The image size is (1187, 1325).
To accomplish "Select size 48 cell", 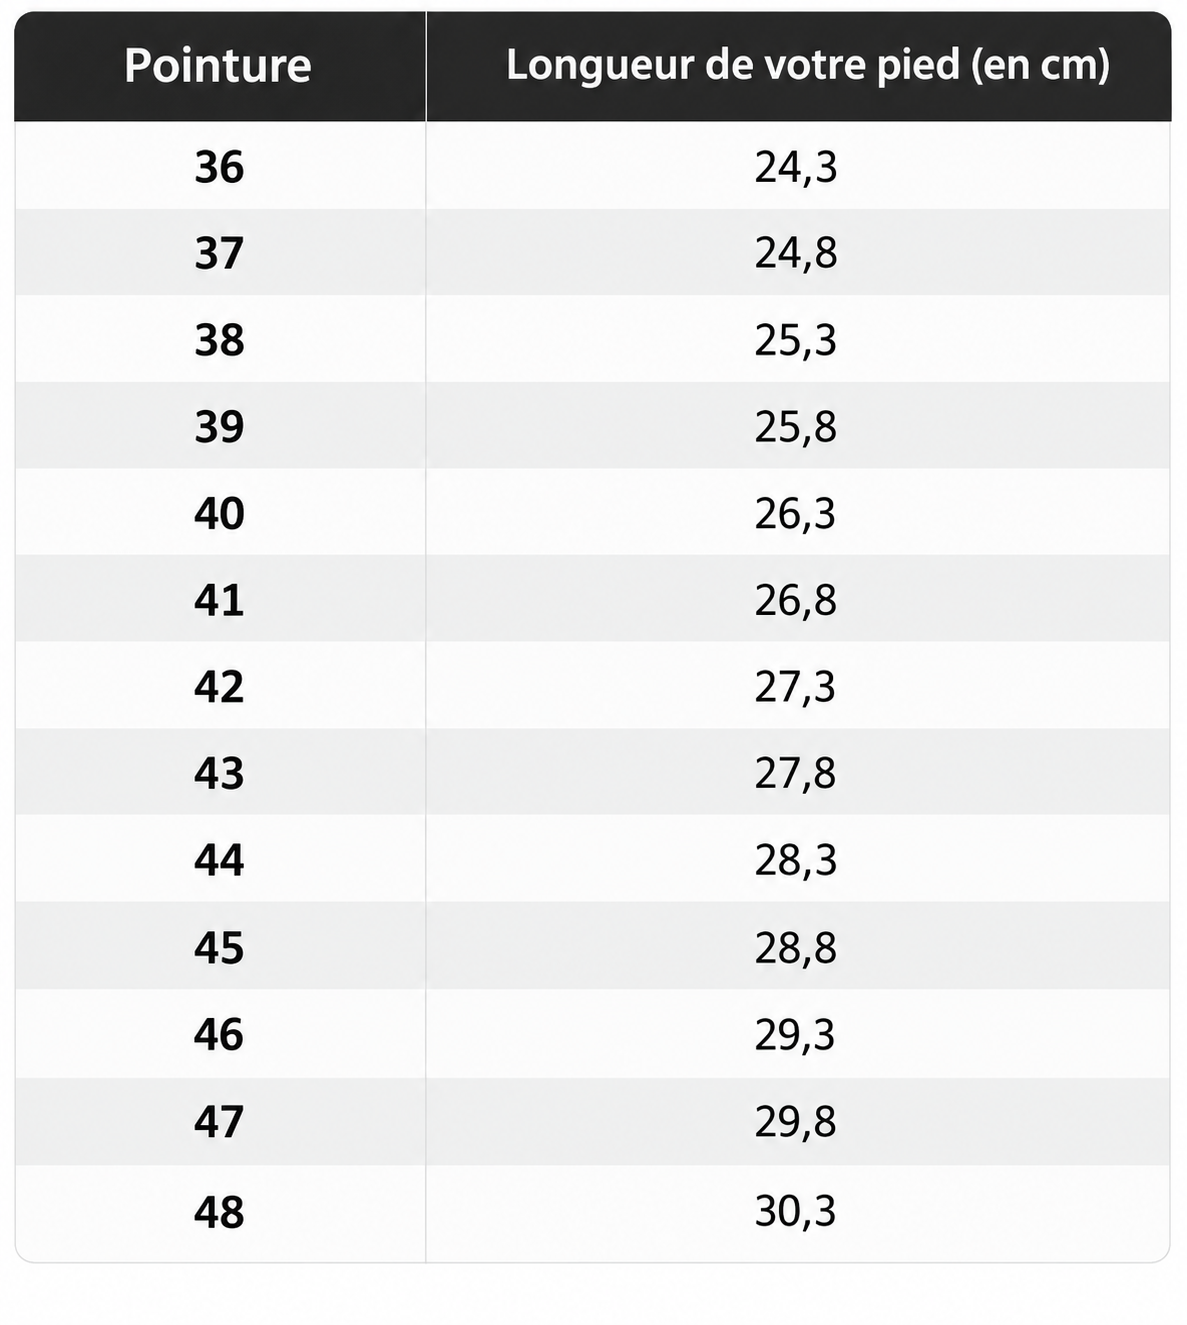I will coord(219,1211).
